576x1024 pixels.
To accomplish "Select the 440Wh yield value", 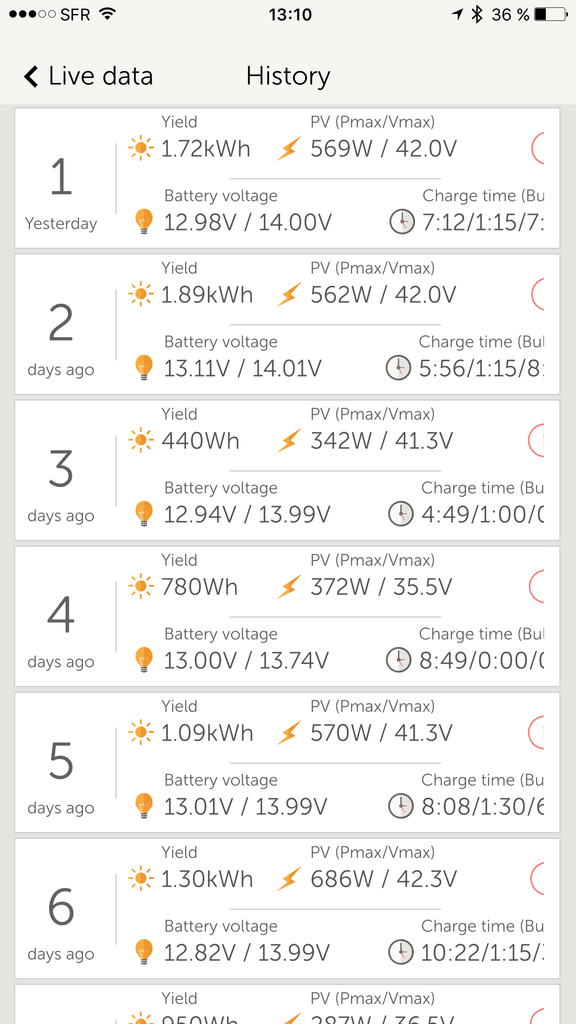I will pyautogui.click(x=200, y=441).
